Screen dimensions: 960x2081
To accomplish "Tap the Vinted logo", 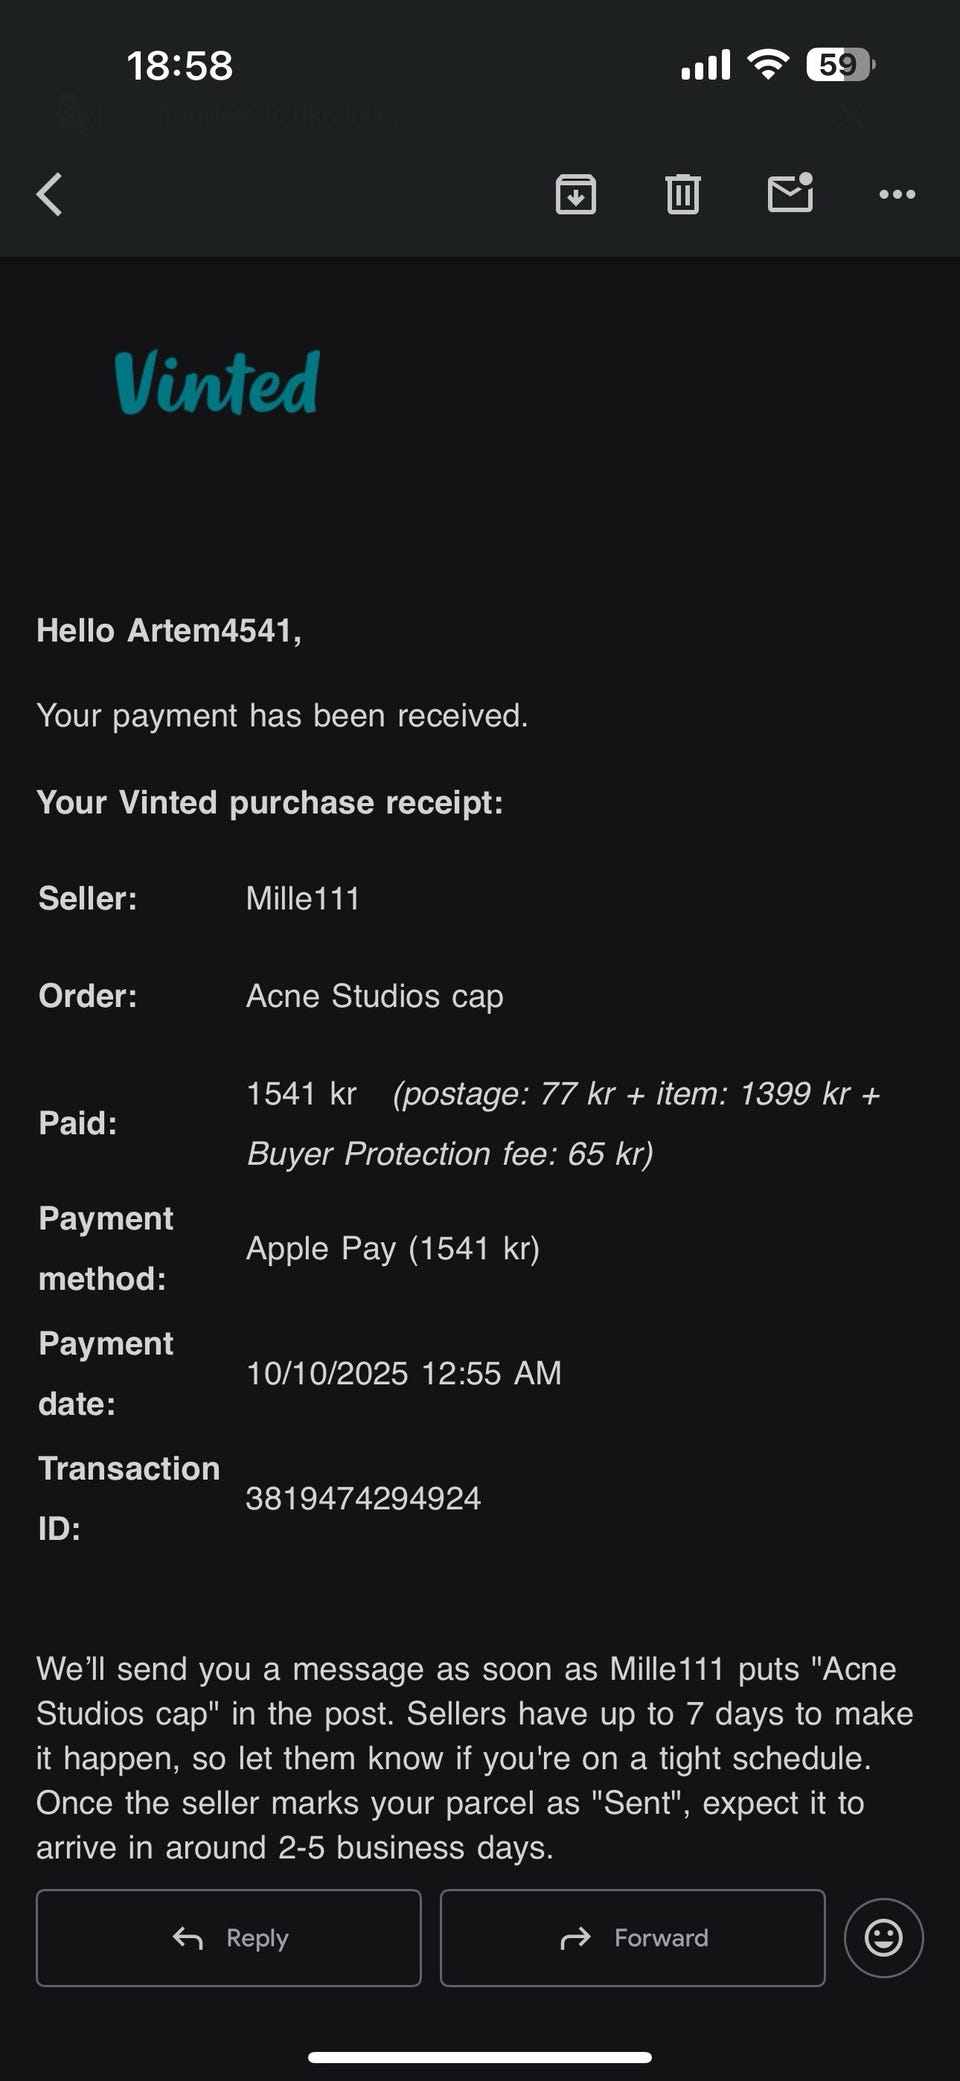I will tap(217, 382).
